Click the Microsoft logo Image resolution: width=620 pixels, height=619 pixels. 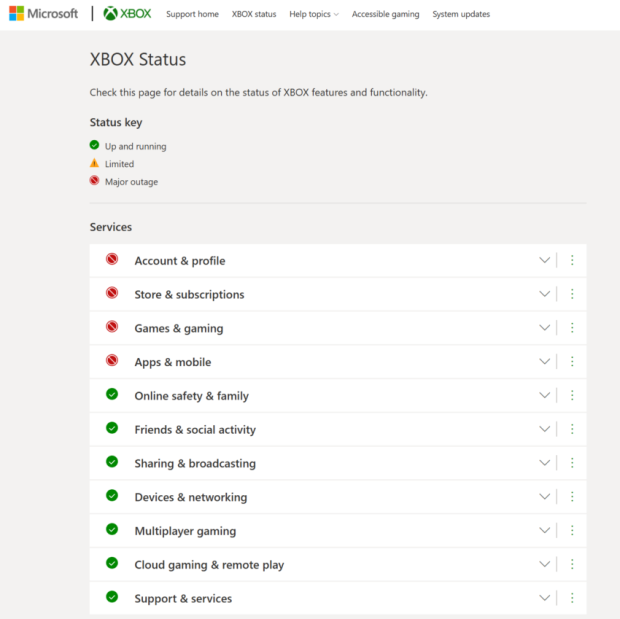(x=43, y=13)
